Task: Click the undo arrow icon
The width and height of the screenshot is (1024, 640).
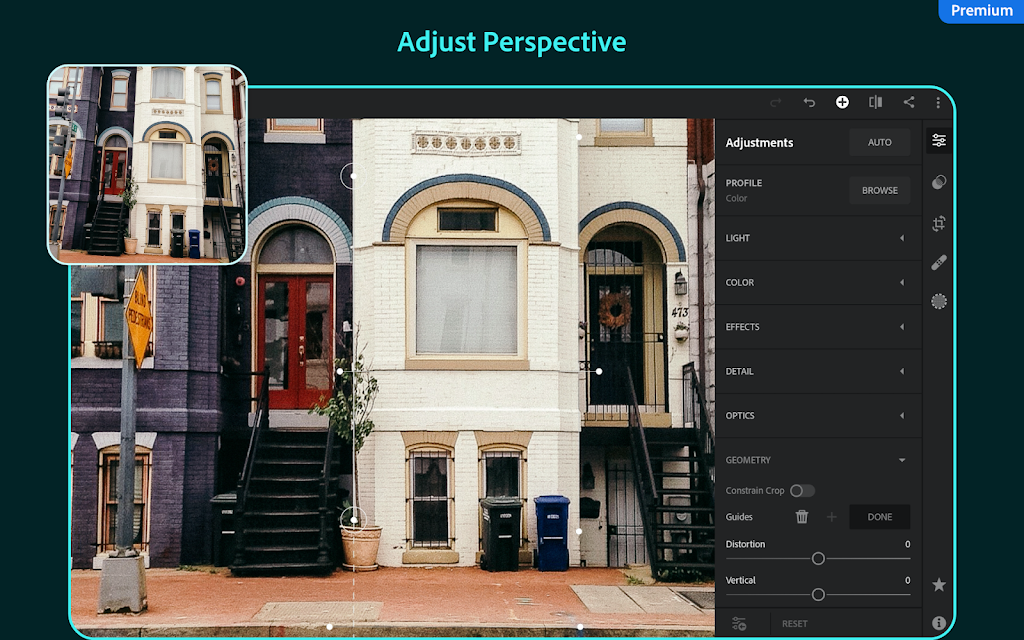Action: click(809, 103)
